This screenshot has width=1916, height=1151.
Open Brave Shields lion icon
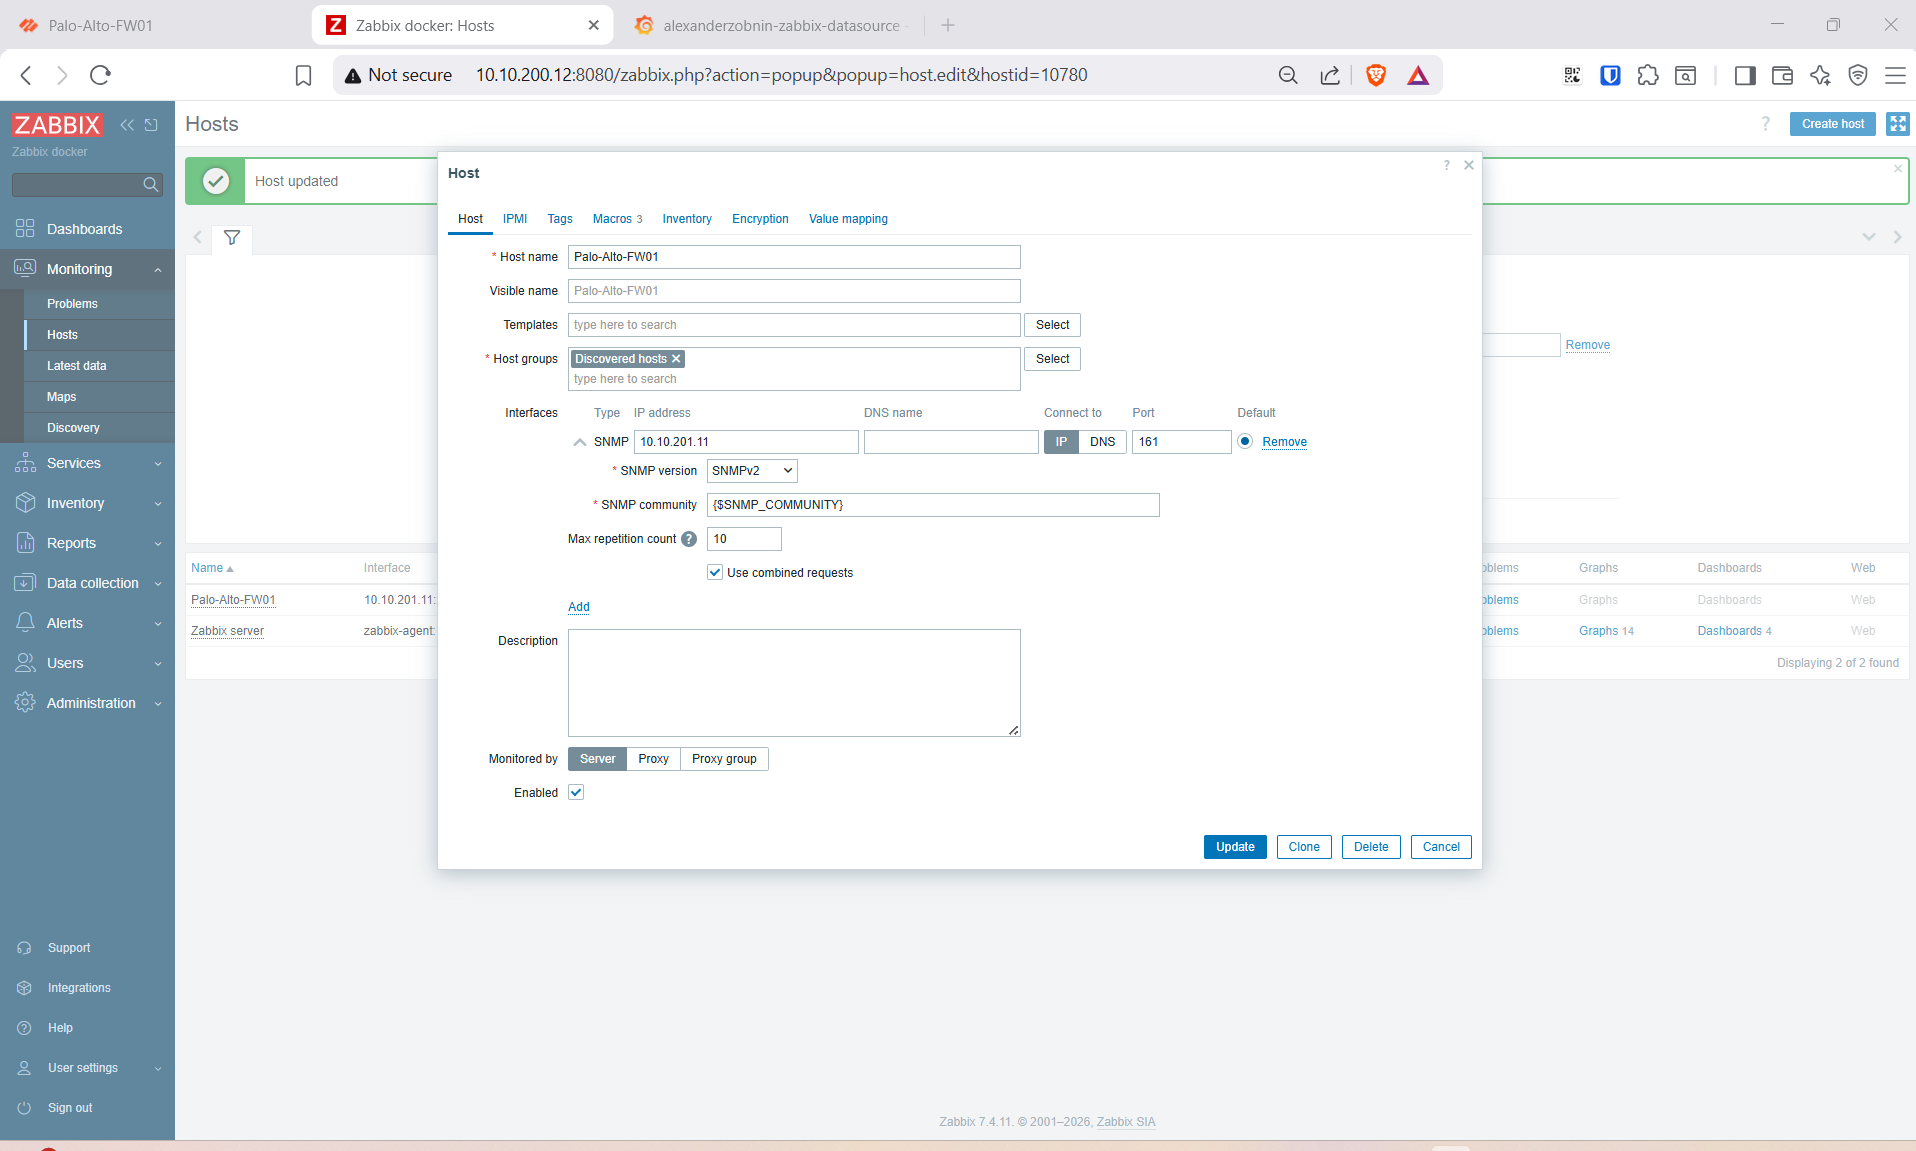1376,75
